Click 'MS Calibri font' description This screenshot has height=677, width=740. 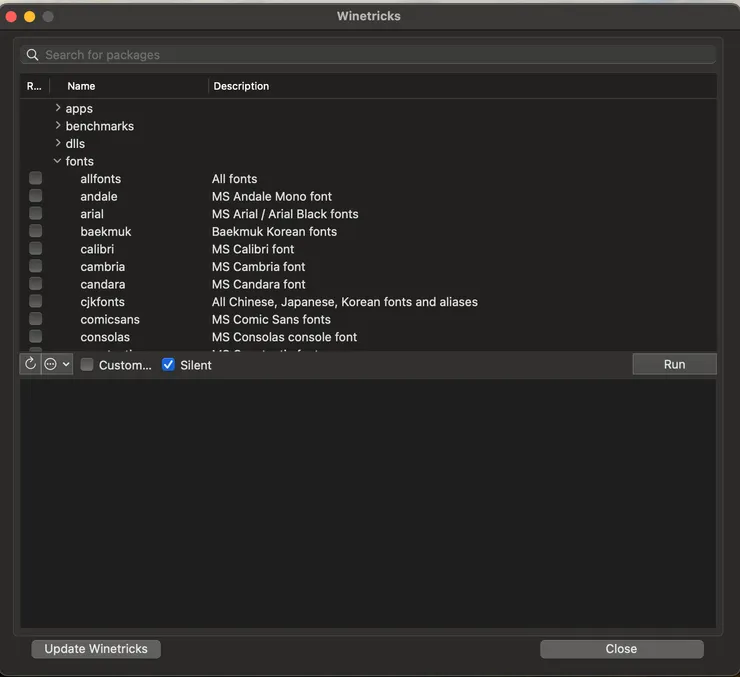[x=253, y=249]
